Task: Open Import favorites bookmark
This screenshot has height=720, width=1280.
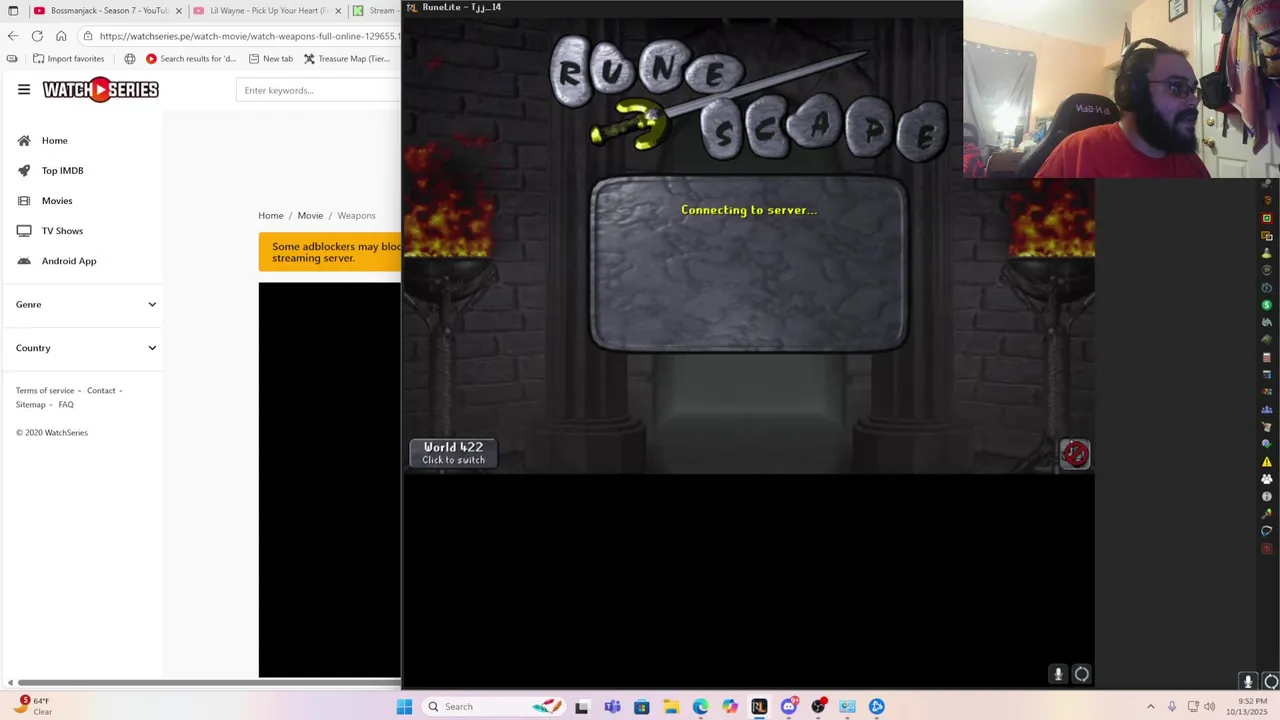Action: point(68,59)
